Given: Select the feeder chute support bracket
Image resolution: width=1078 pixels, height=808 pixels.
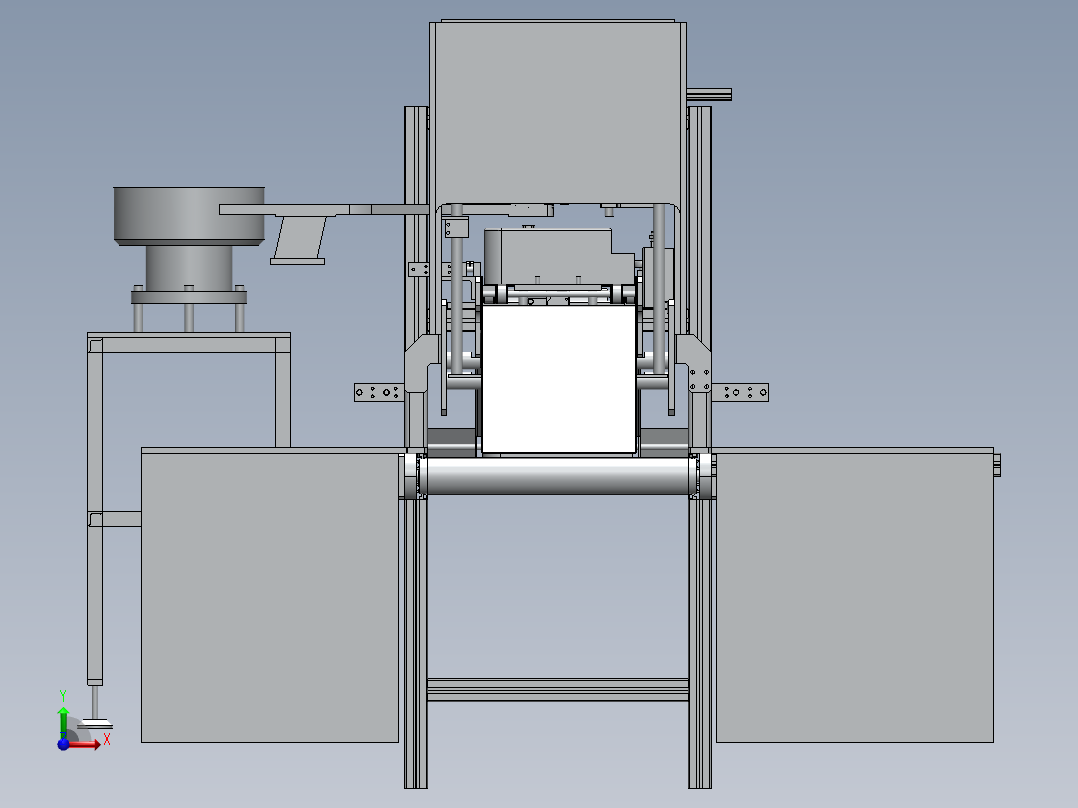Looking at the screenshot, I should [299, 241].
